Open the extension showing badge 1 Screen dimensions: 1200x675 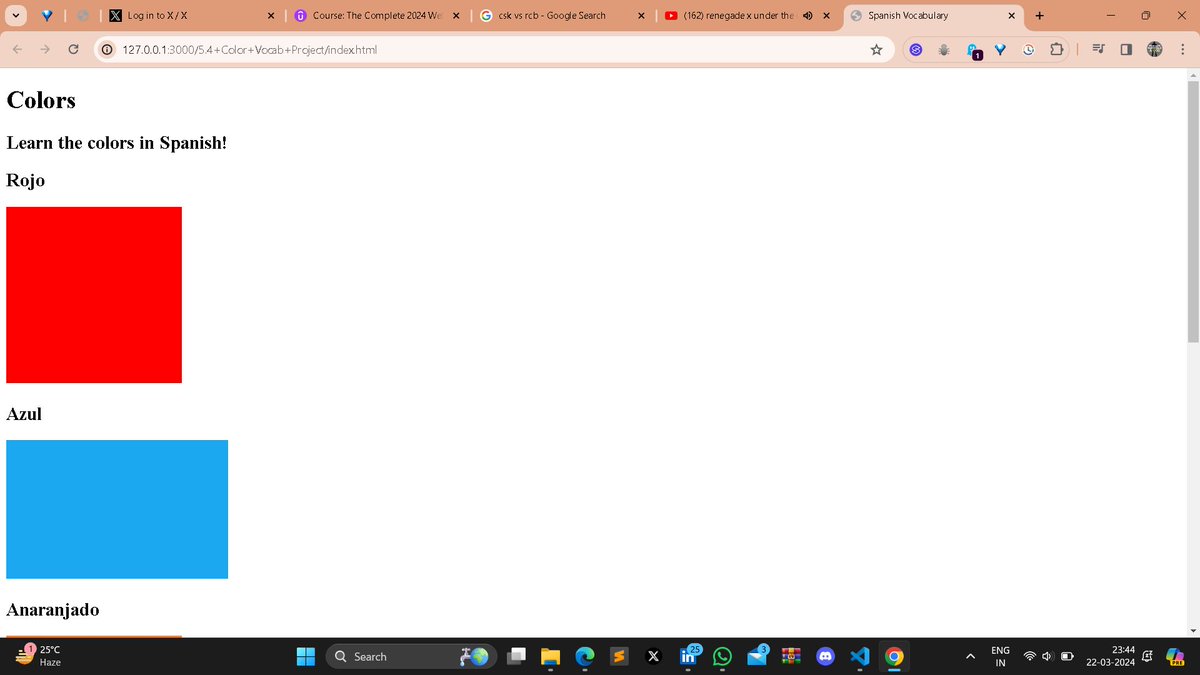pyautogui.click(x=973, y=51)
